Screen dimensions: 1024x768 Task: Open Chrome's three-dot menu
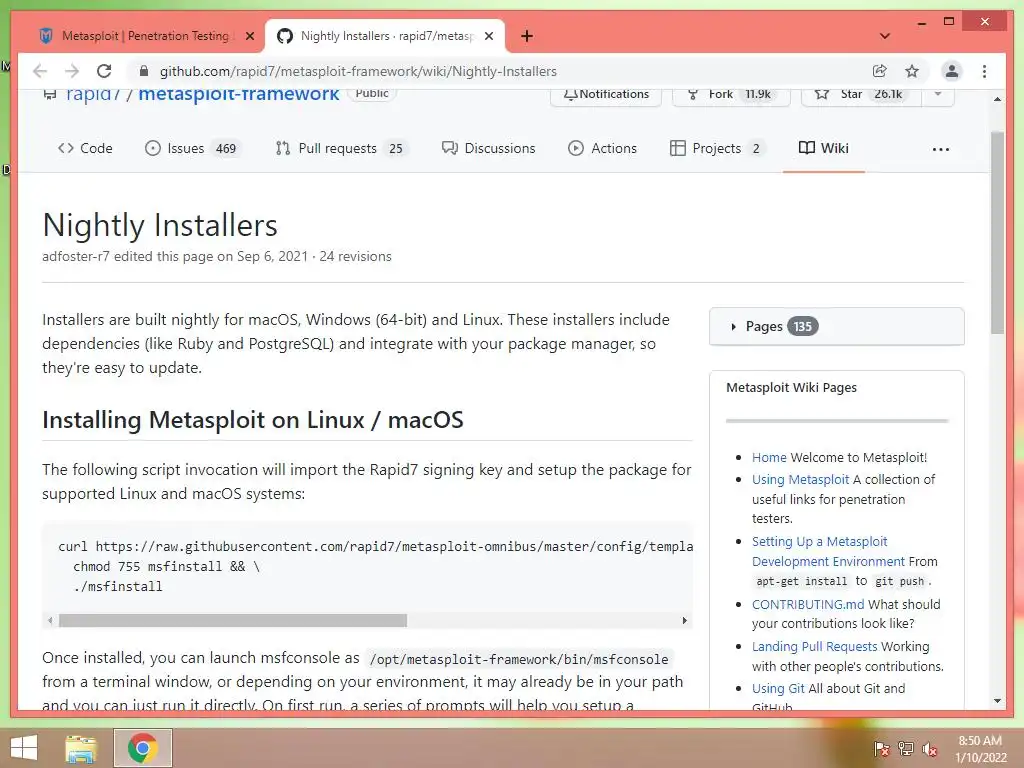[x=984, y=71]
